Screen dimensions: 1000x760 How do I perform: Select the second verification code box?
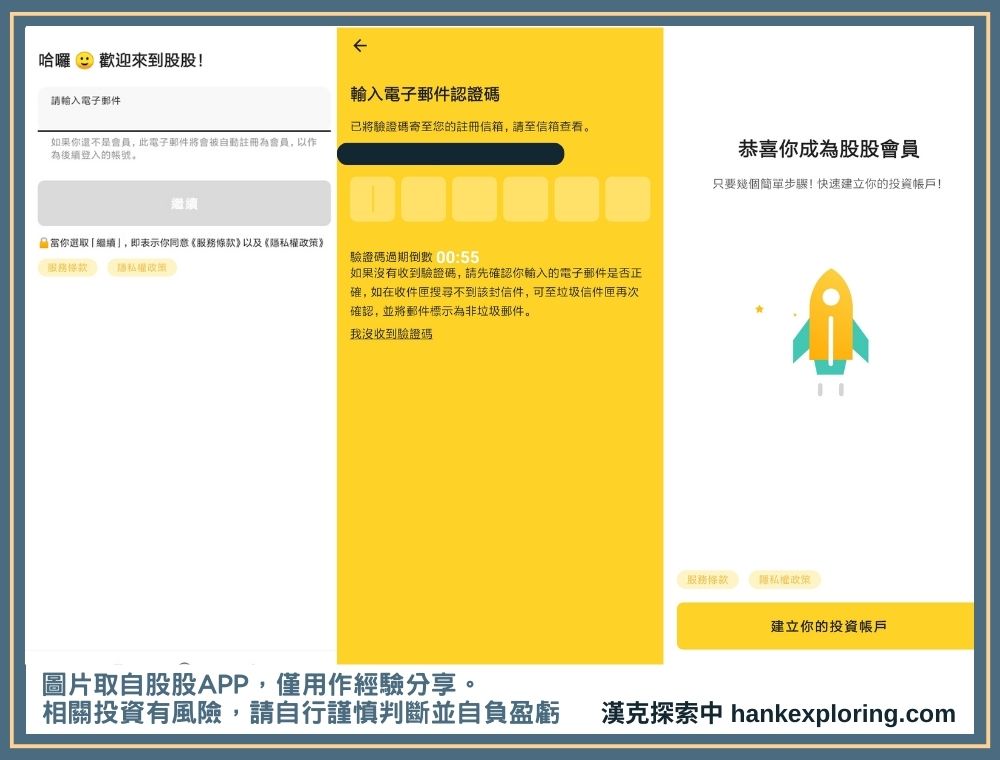click(x=423, y=199)
